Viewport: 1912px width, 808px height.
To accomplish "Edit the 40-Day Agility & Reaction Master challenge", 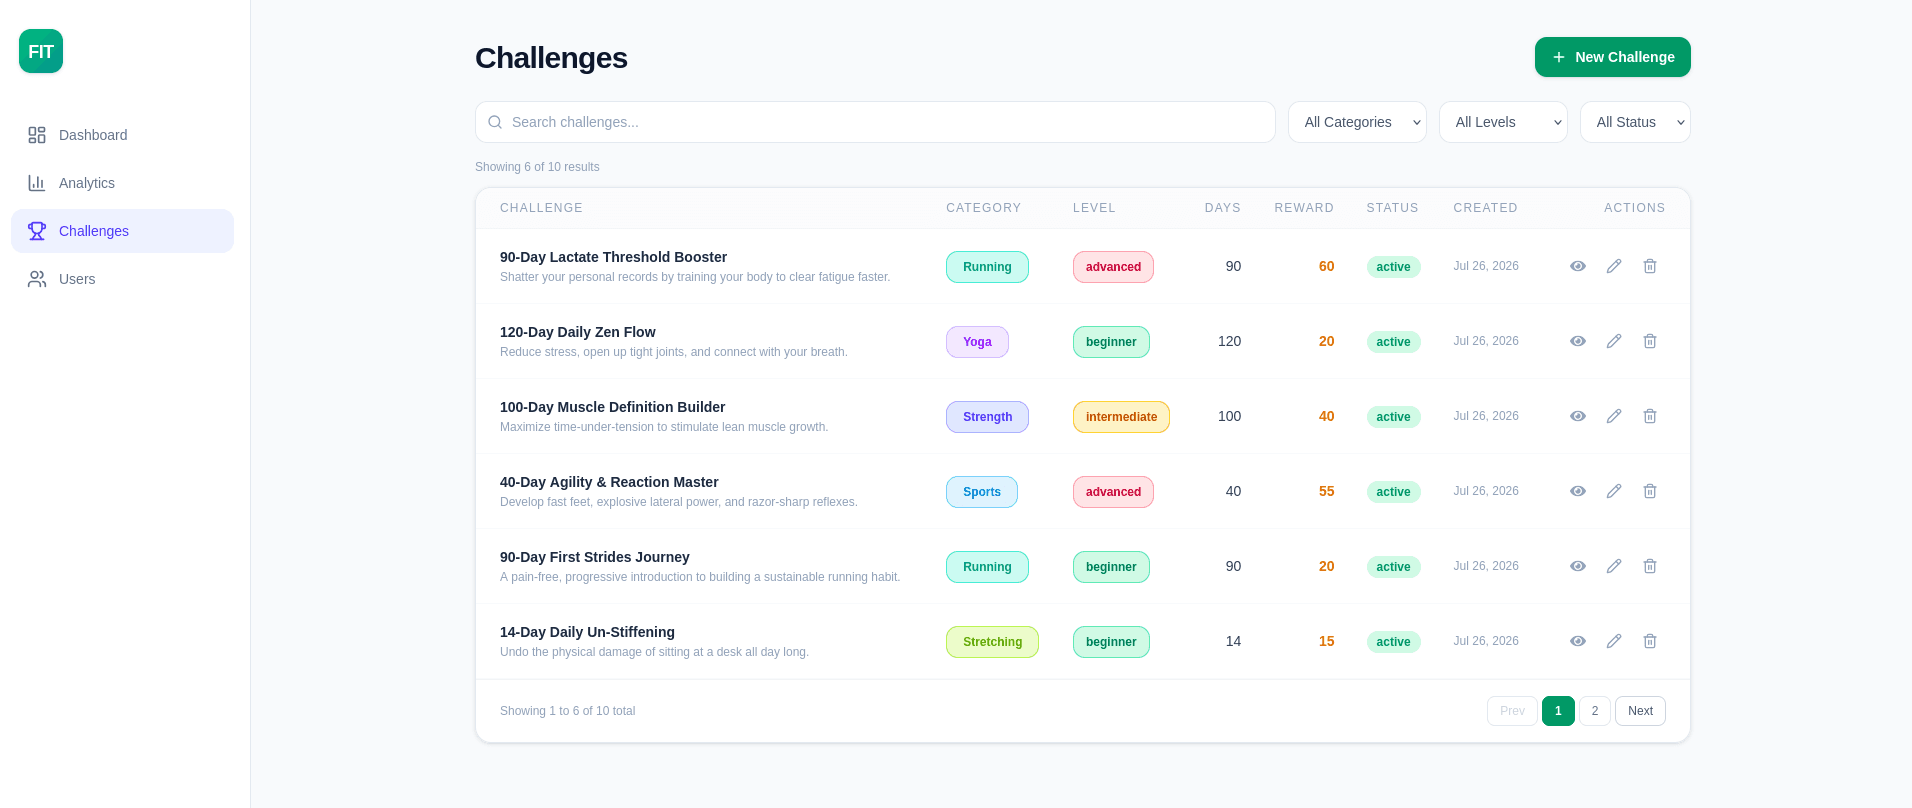I will [x=1614, y=491].
